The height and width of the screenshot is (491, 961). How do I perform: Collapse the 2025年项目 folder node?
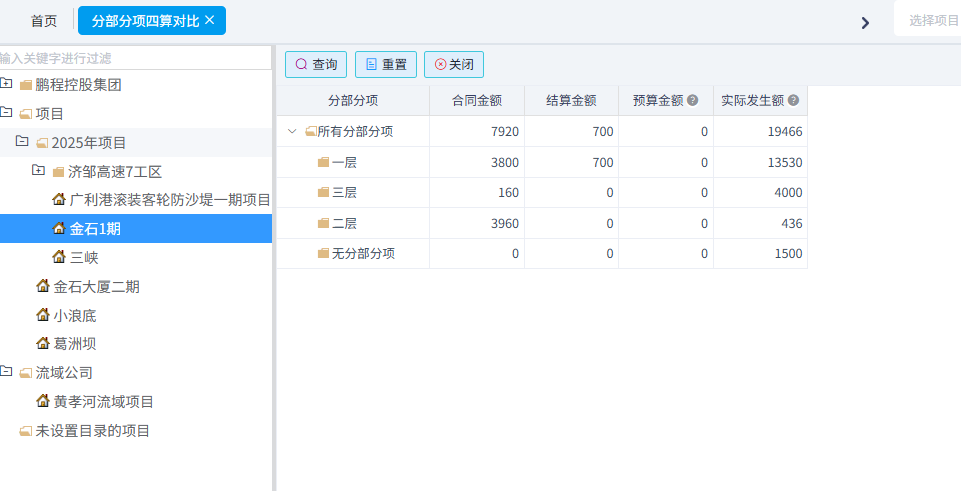pyautogui.click(x=22, y=142)
